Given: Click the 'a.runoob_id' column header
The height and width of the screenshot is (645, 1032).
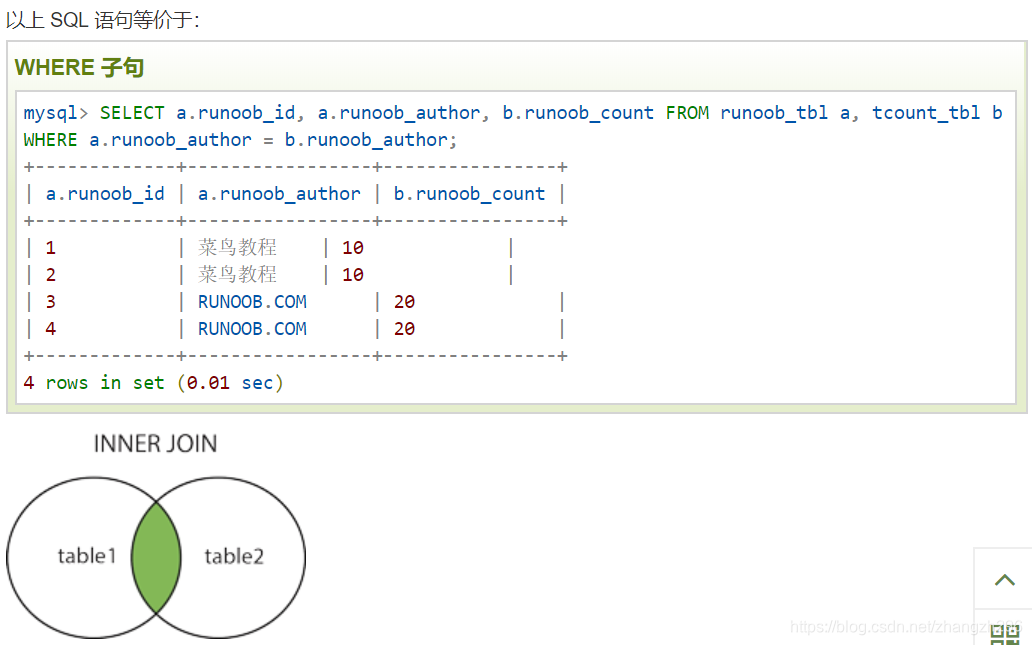Looking at the screenshot, I should [x=105, y=194].
